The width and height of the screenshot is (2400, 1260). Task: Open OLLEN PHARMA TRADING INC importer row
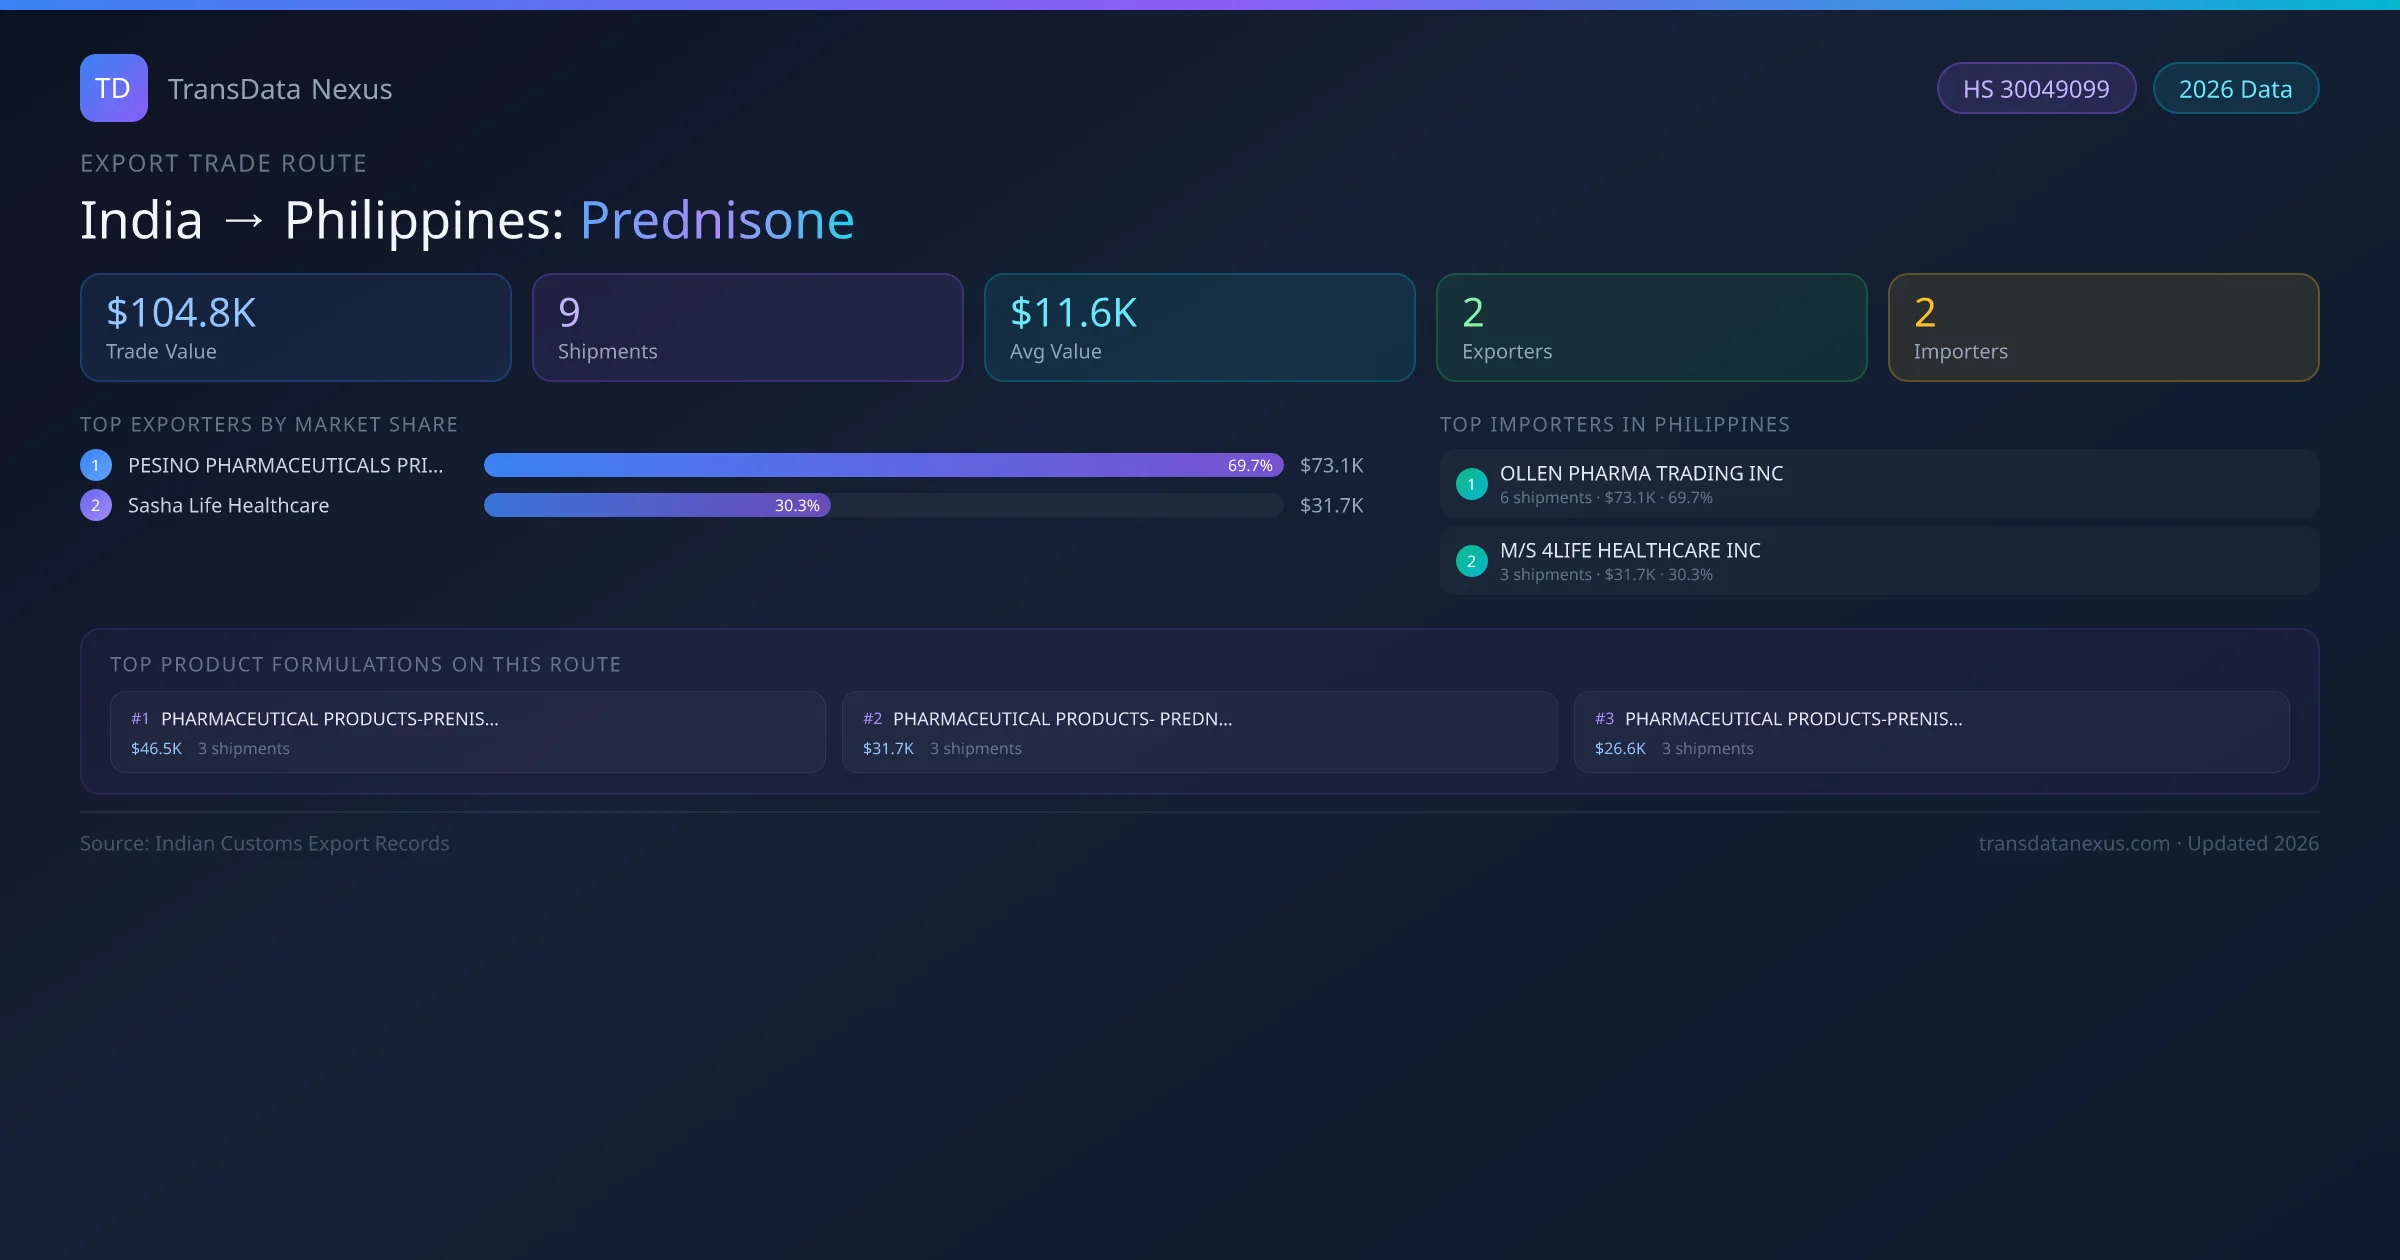point(1878,484)
